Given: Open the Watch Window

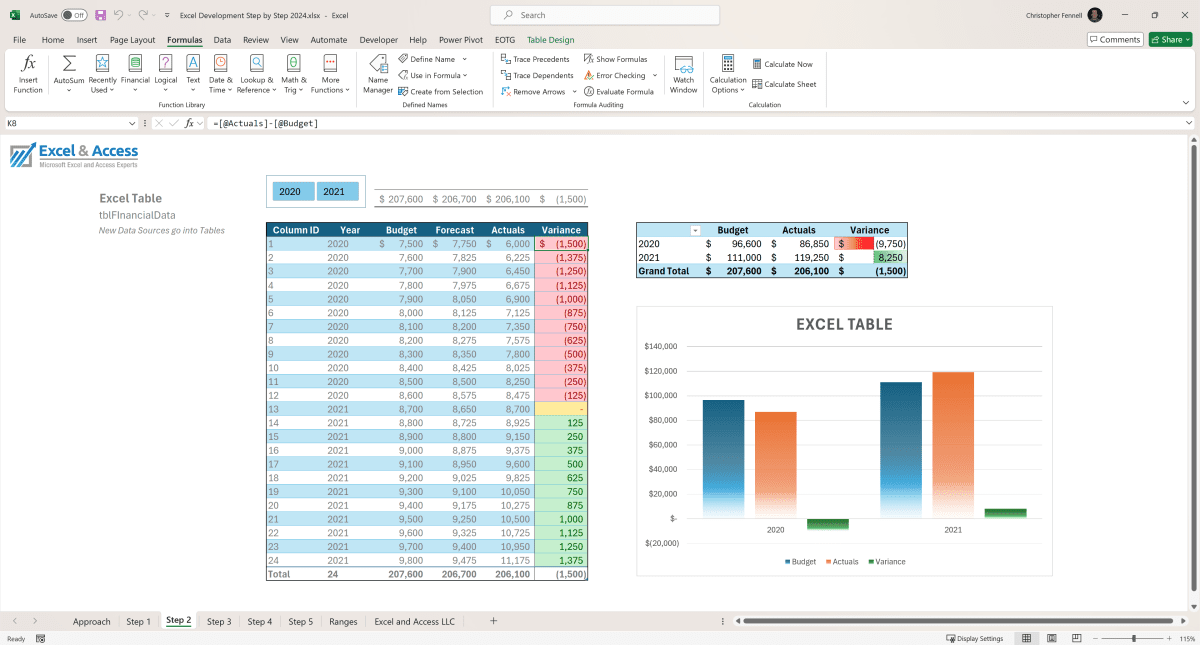Looking at the screenshot, I should [x=683, y=72].
